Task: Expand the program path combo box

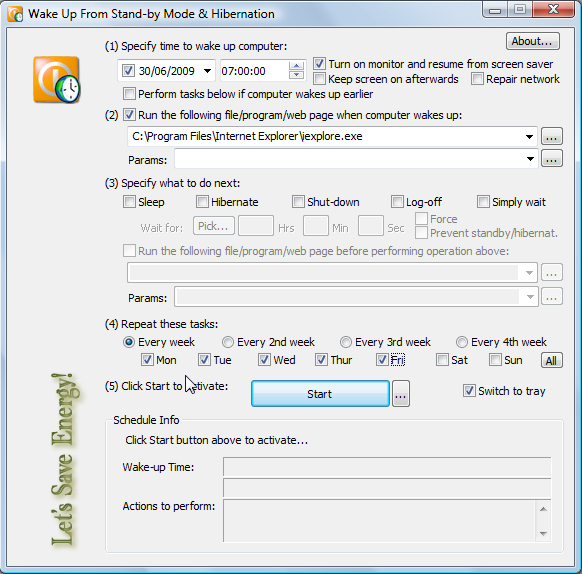Action: click(529, 137)
